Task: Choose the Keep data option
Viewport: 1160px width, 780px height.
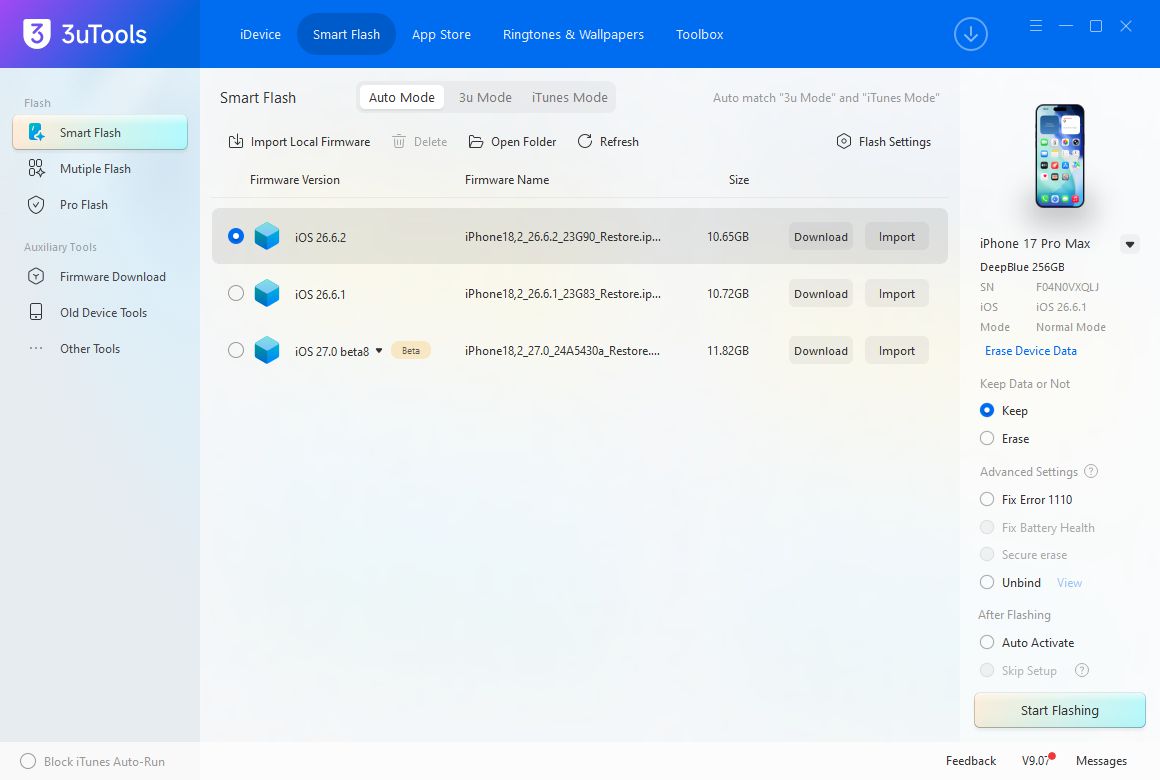Action: (x=987, y=410)
